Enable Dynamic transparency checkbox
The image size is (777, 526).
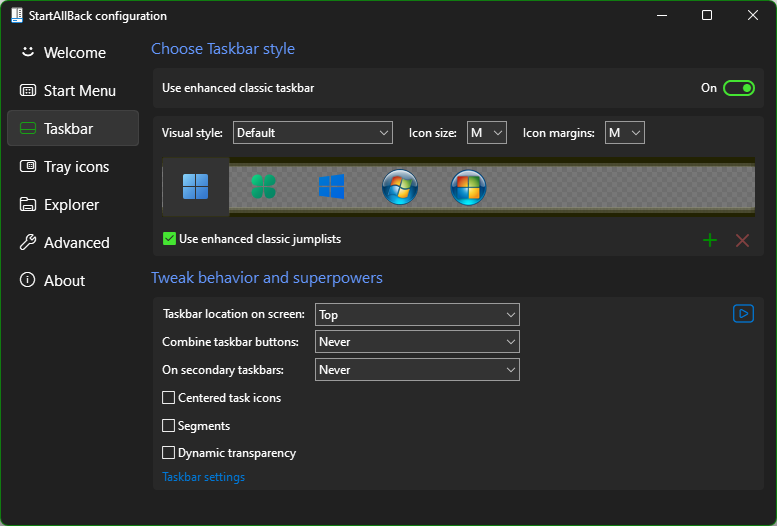168,453
